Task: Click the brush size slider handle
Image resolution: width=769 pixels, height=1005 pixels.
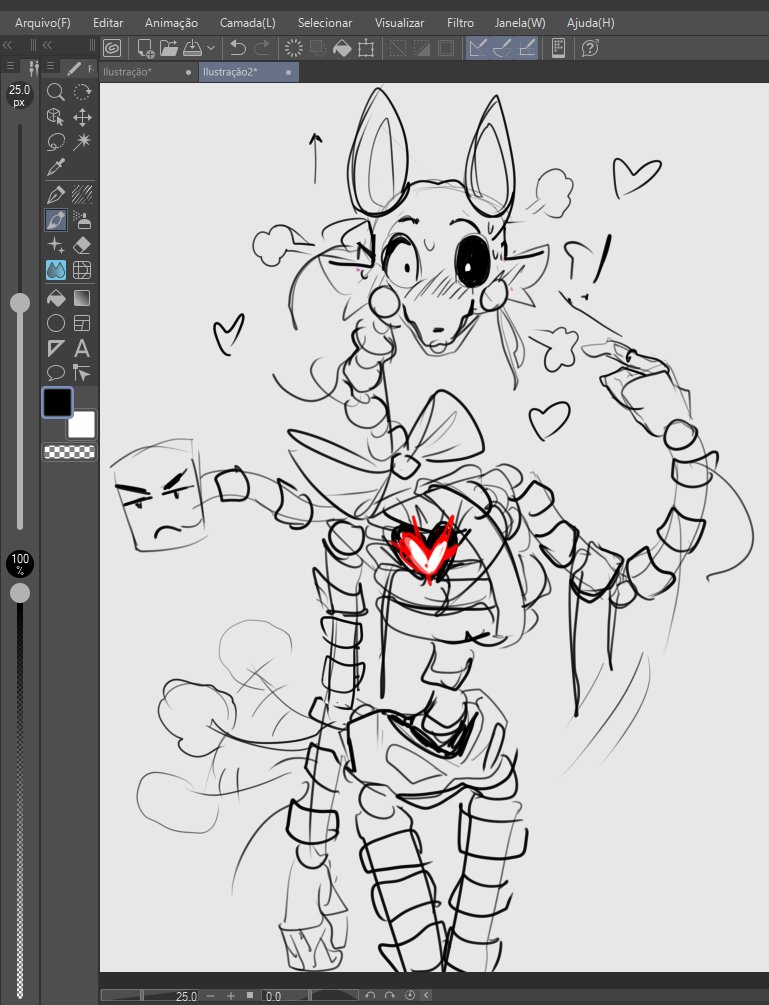Action: coord(20,303)
